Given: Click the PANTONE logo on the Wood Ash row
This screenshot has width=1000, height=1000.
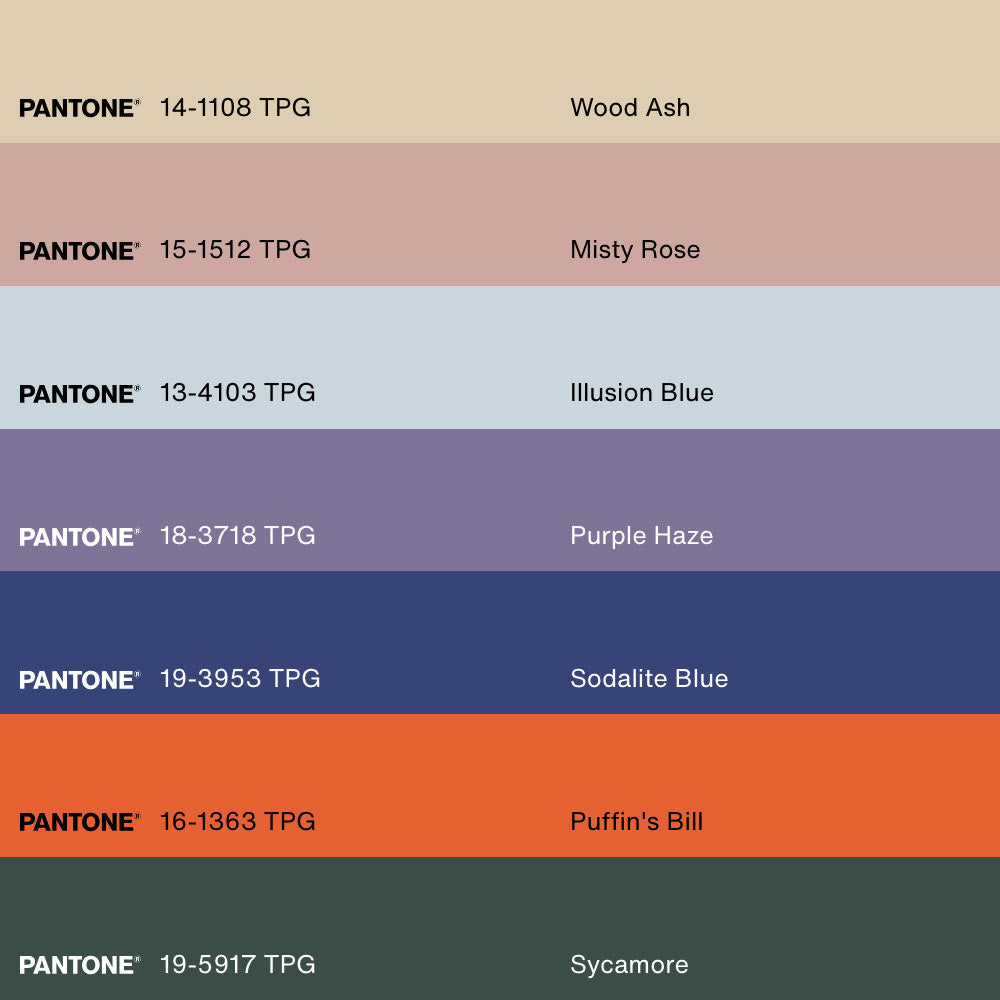Looking at the screenshot, I should tap(79, 108).
